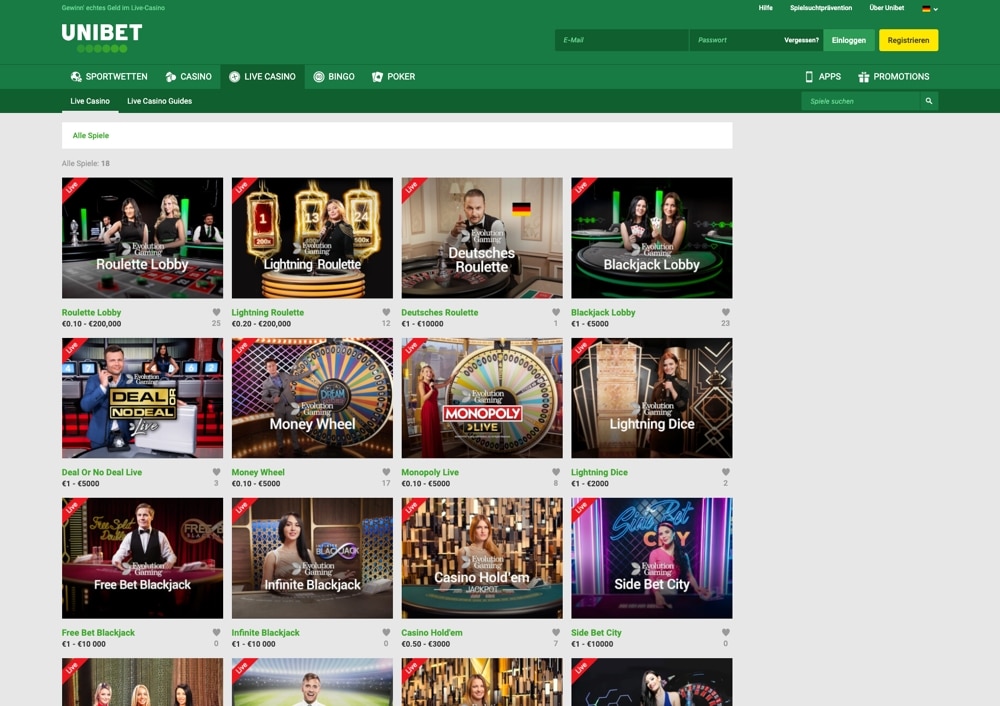Screen dimensions: 1000x706
Task: Click the Promotions gift icon
Action: pyautogui.click(x=864, y=77)
